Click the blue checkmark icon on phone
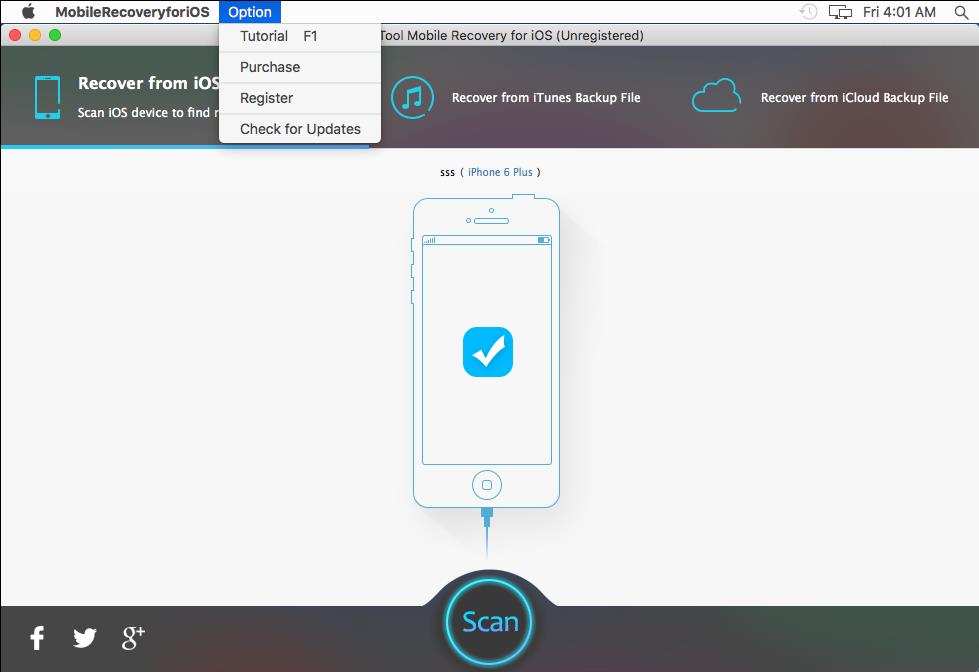The width and height of the screenshot is (979, 672). click(488, 352)
